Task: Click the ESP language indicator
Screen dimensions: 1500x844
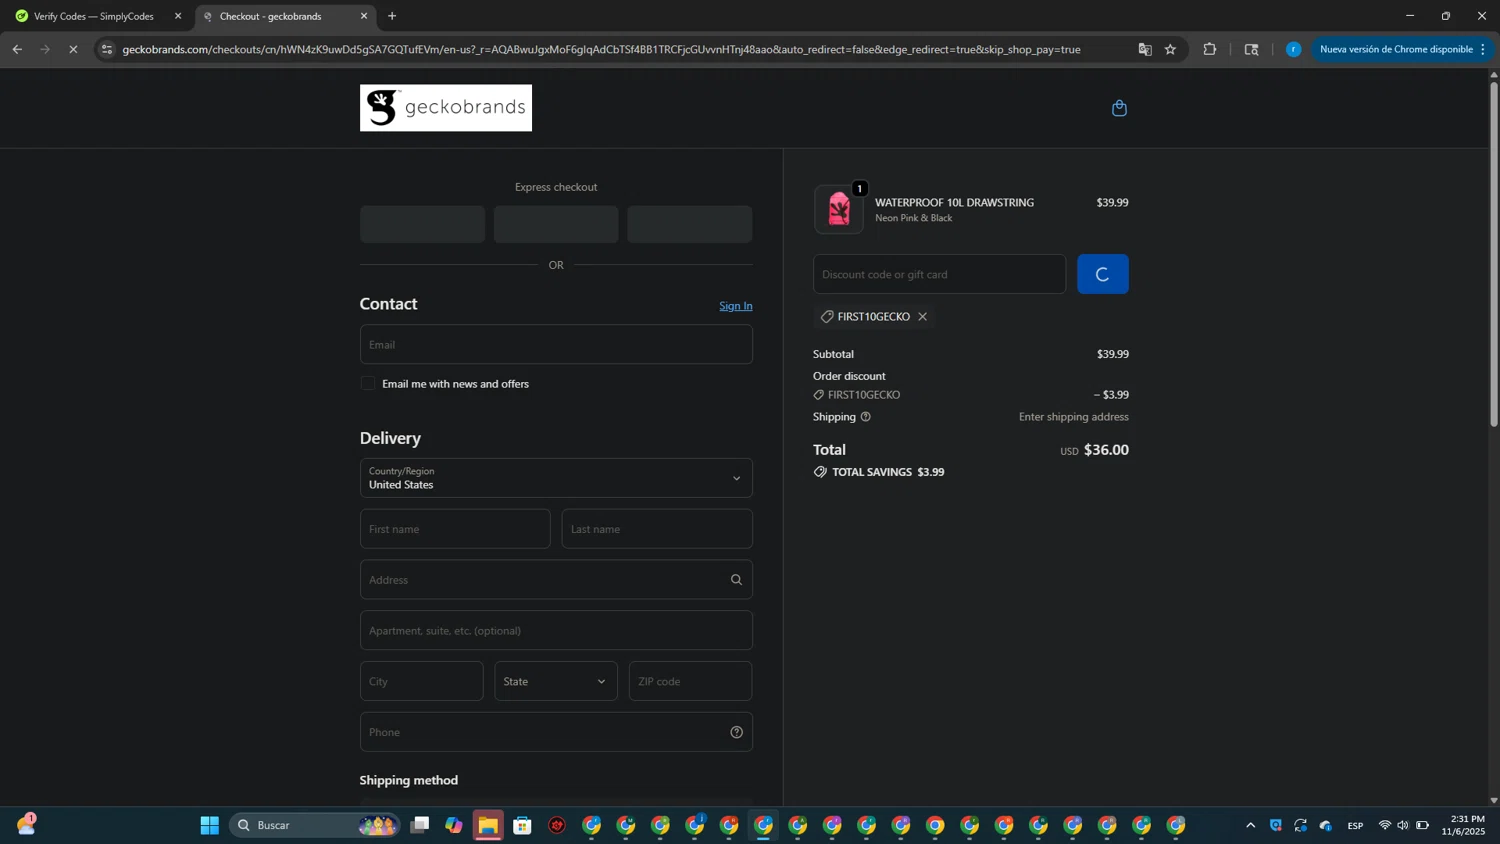Action: coord(1355,826)
